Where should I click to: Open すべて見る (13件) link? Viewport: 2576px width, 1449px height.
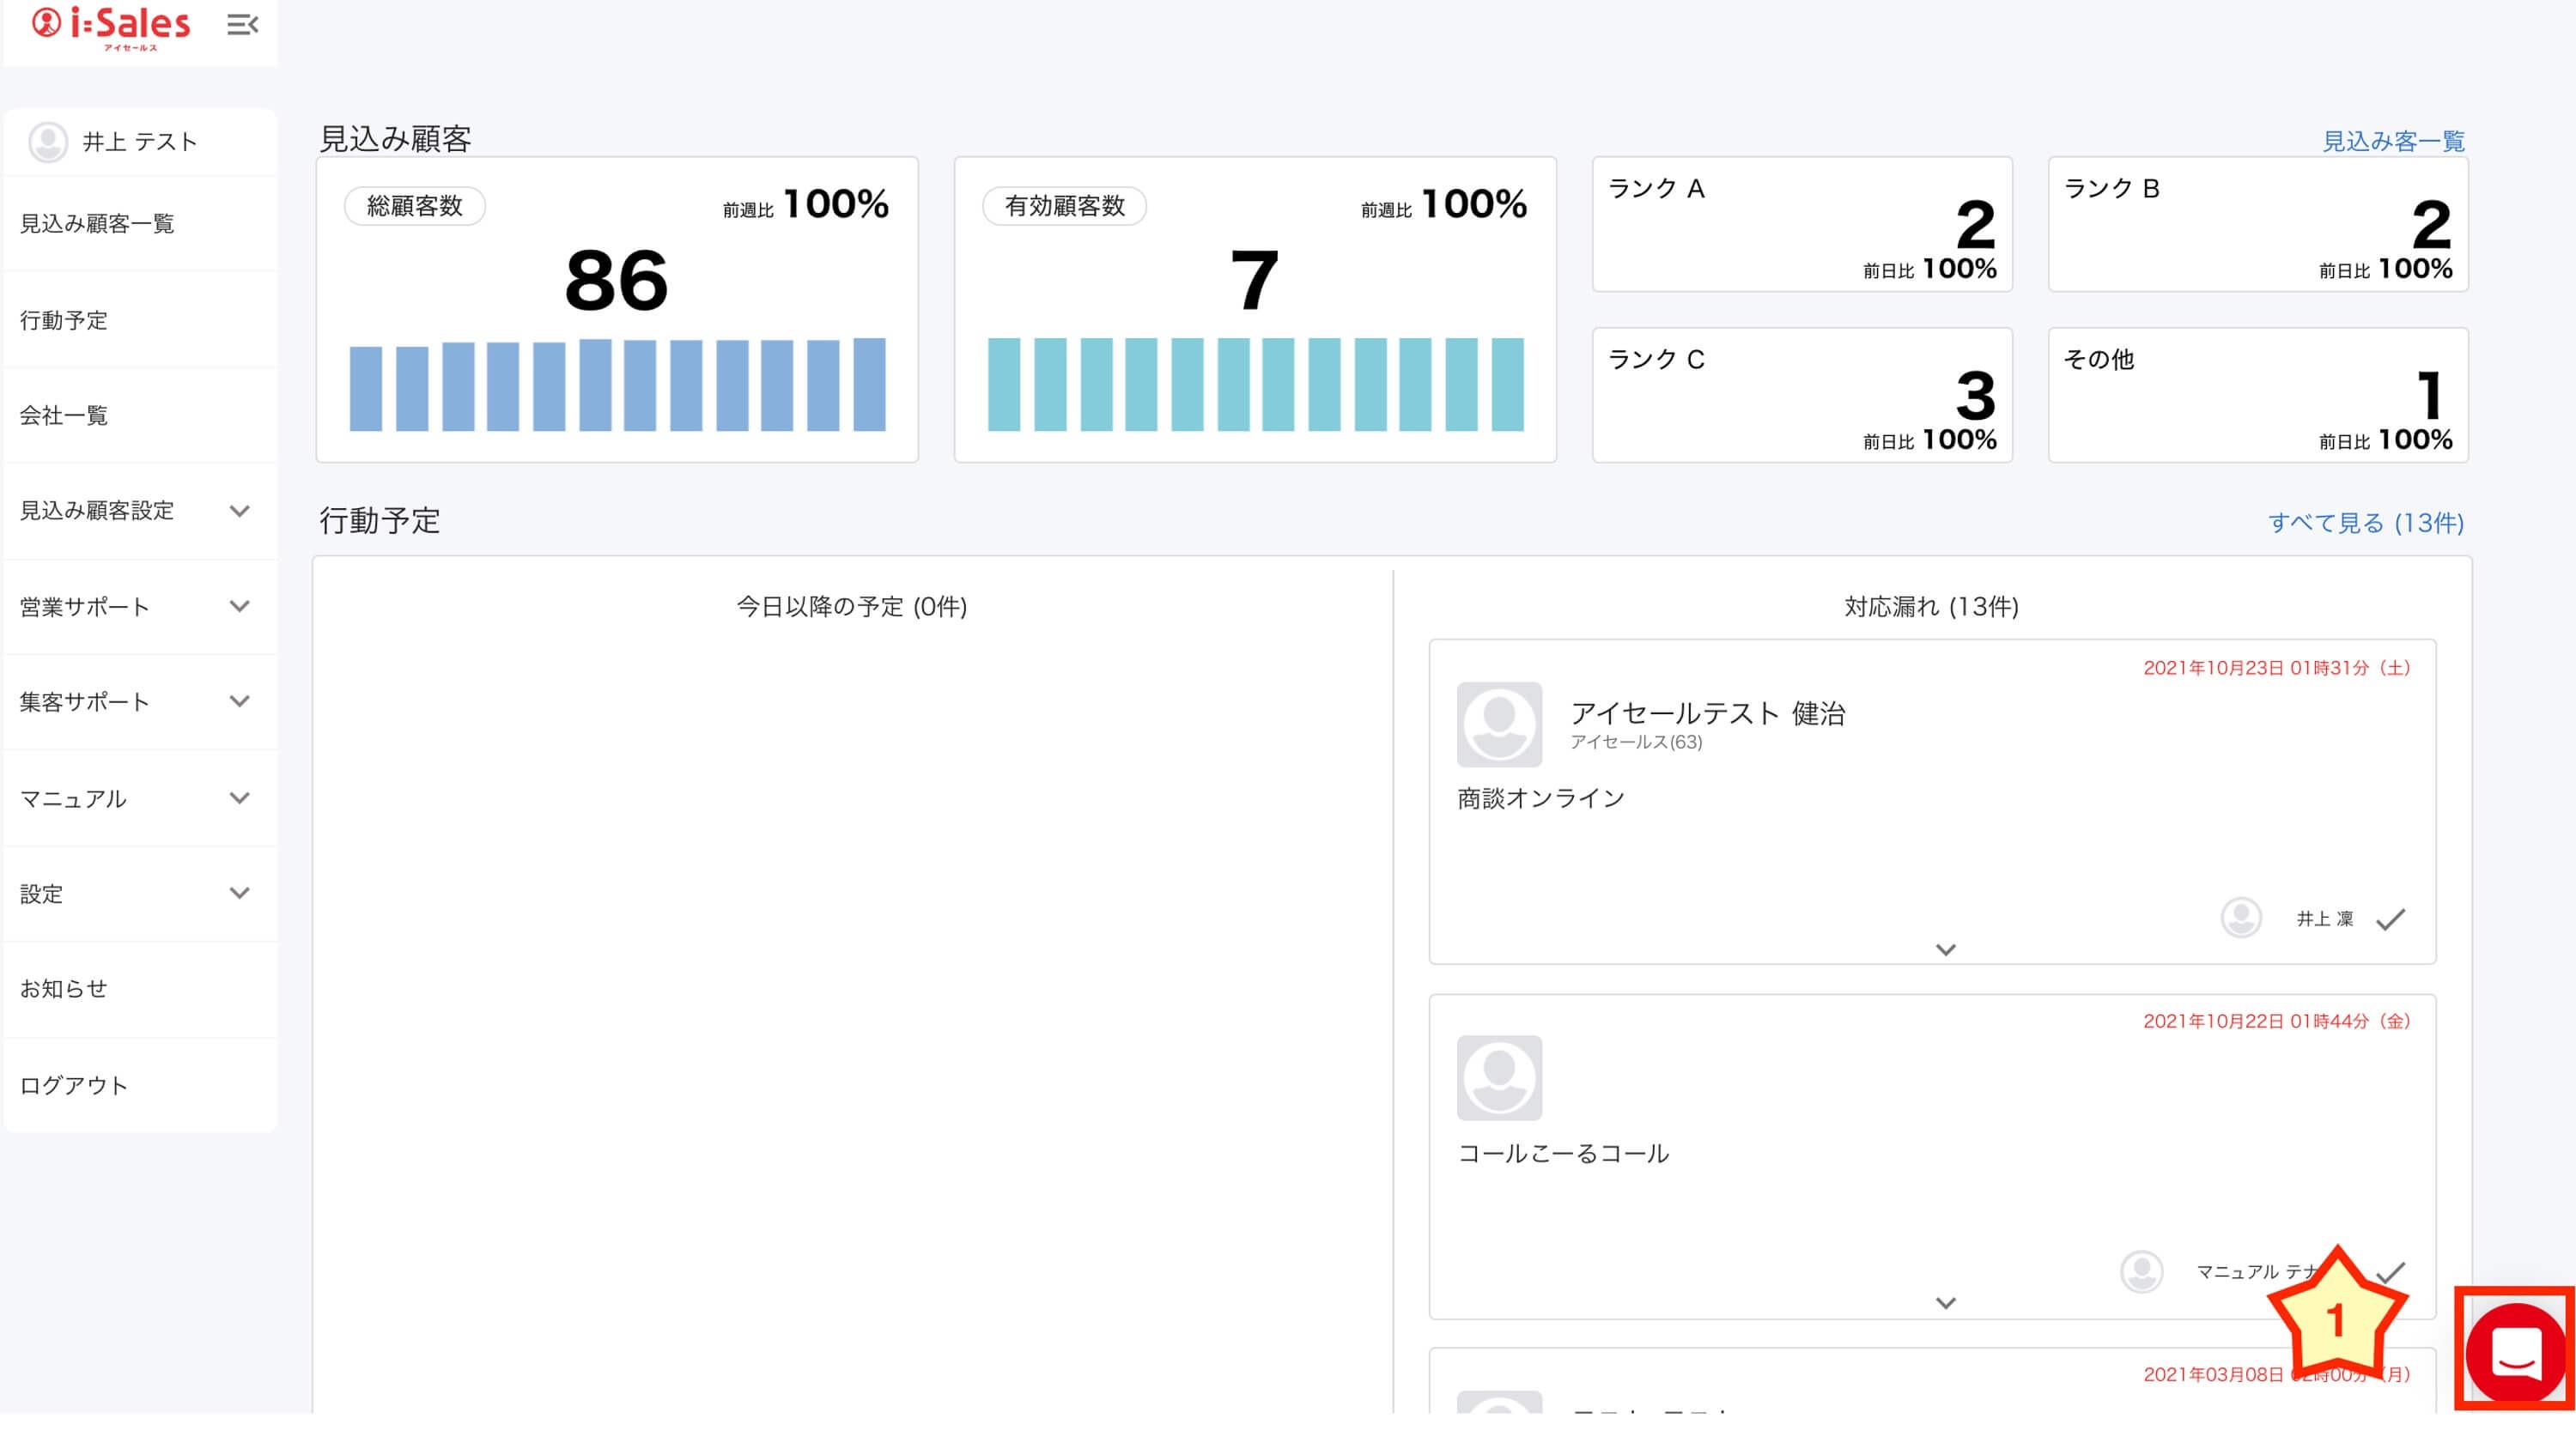click(2364, 522)
